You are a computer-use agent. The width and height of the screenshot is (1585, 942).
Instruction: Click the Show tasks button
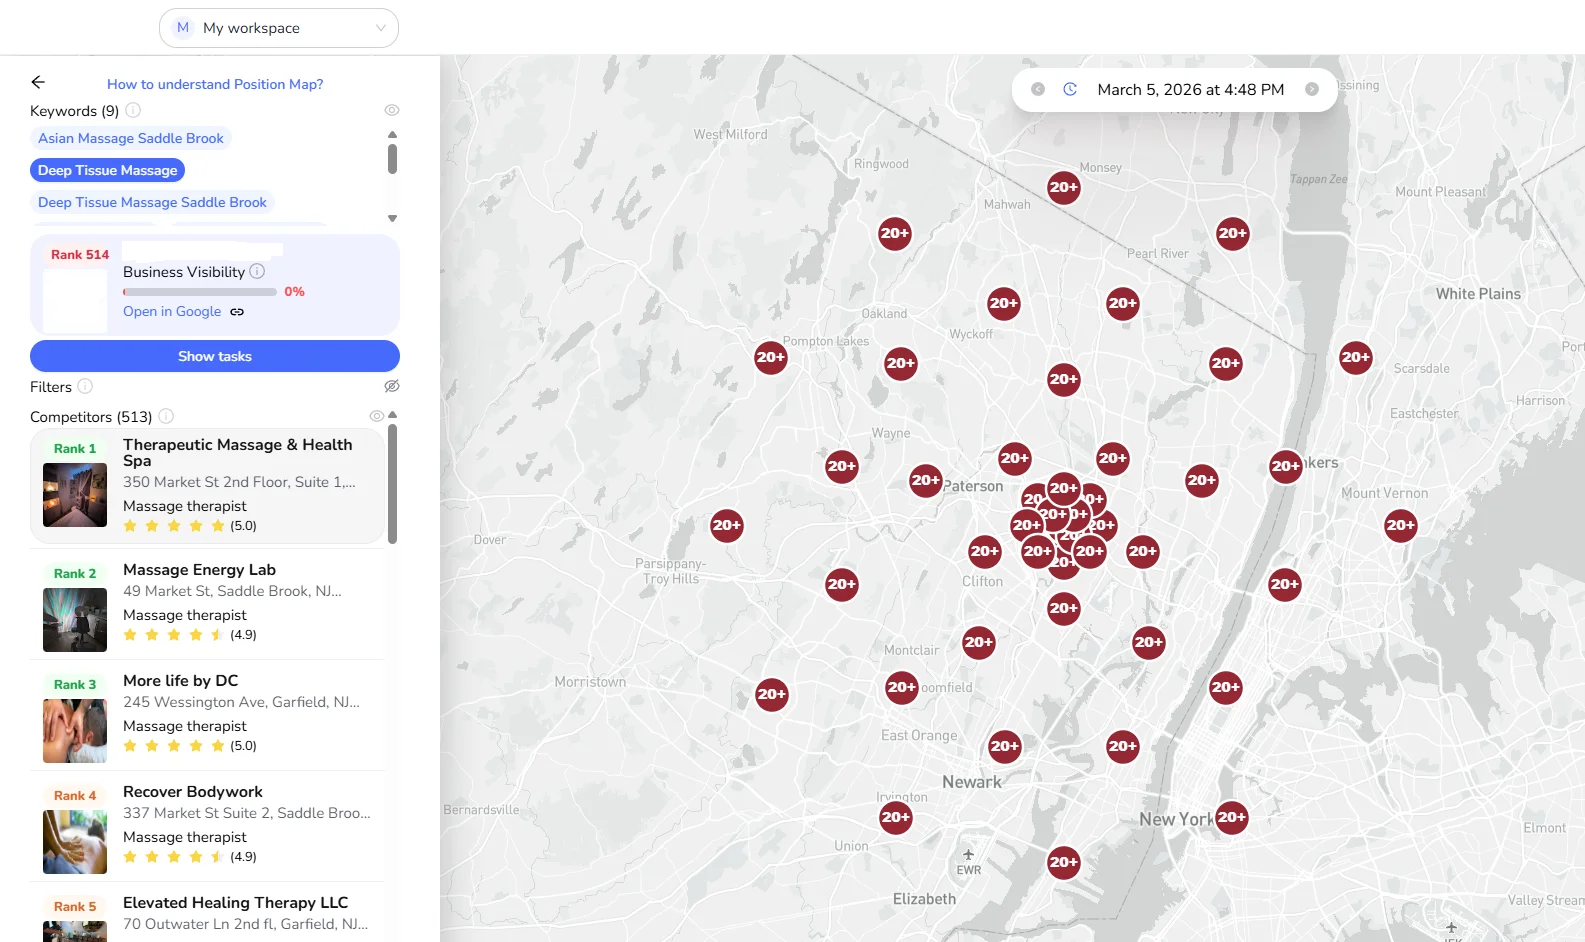coord(215,356)
